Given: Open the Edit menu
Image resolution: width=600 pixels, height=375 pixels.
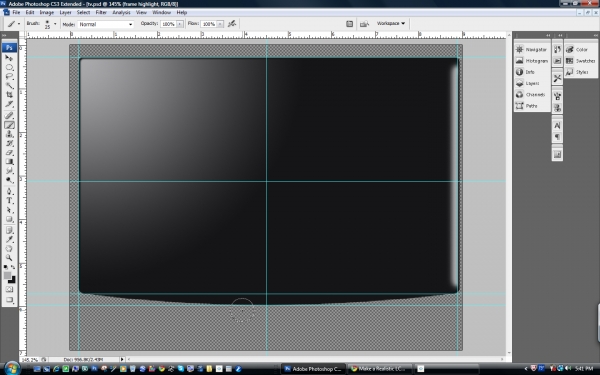Looking at the screenshot, I should 30,12.
